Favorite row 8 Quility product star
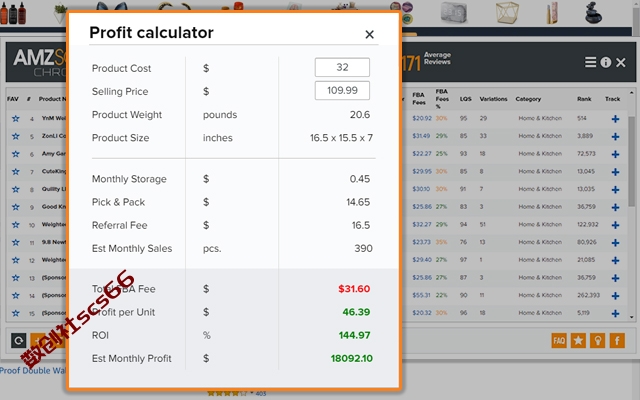This screenshot has width=640, height=400. coord(16,189)
